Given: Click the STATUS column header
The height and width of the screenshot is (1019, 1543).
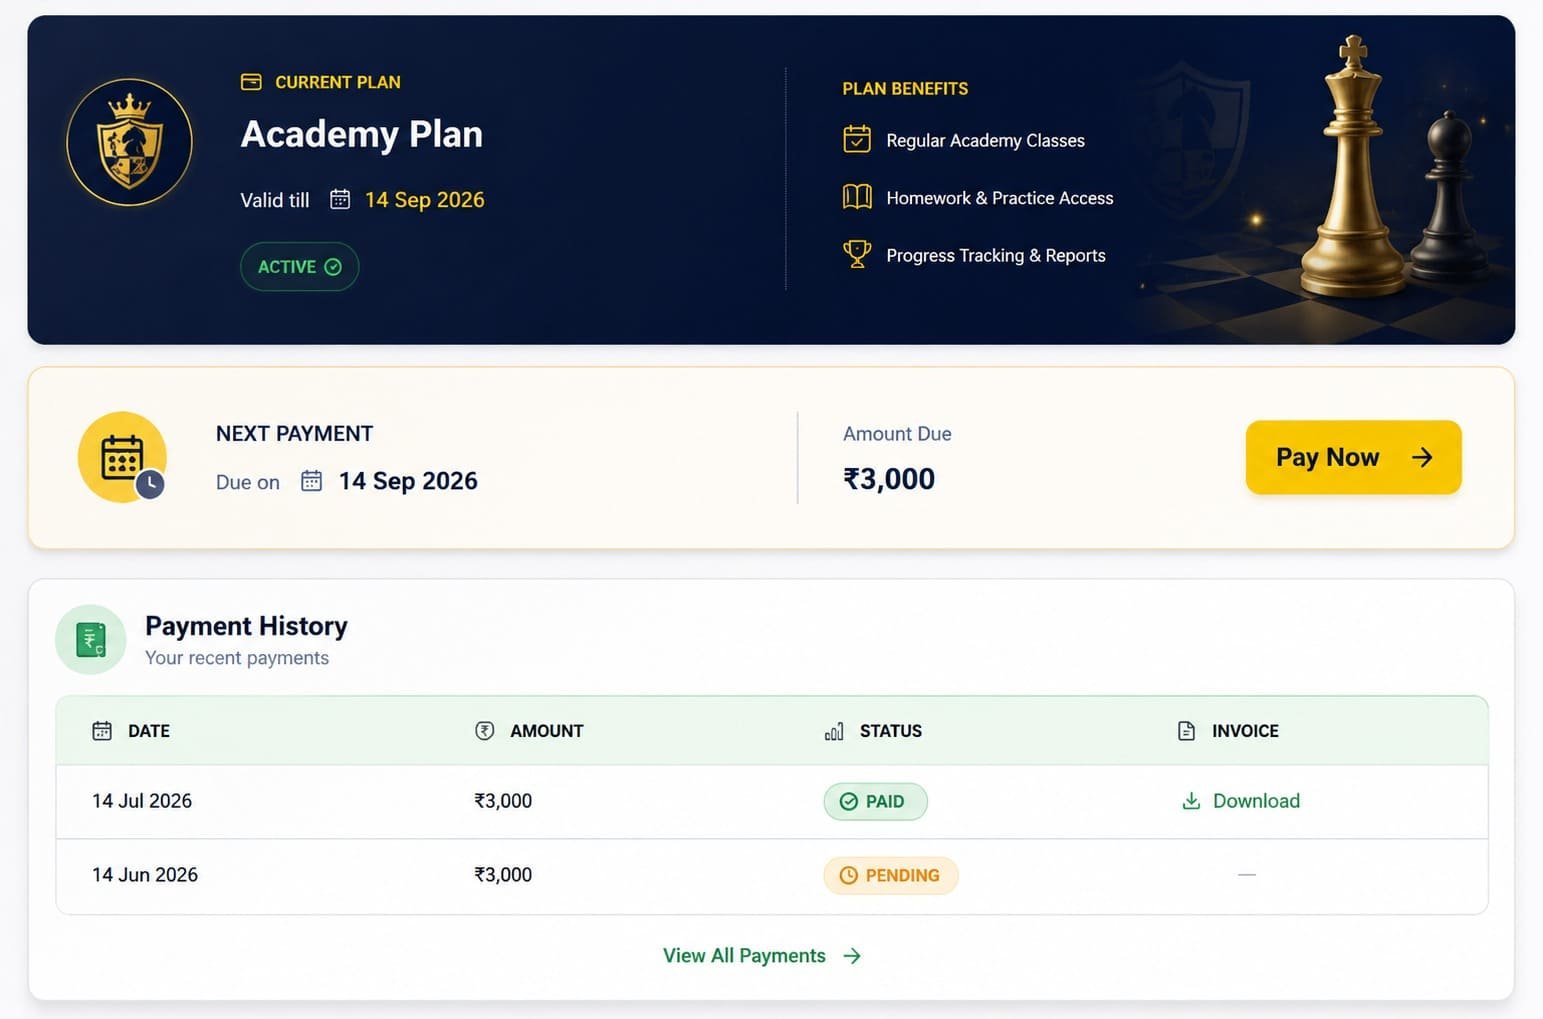Looking at the screenshot, I should 873,731.
